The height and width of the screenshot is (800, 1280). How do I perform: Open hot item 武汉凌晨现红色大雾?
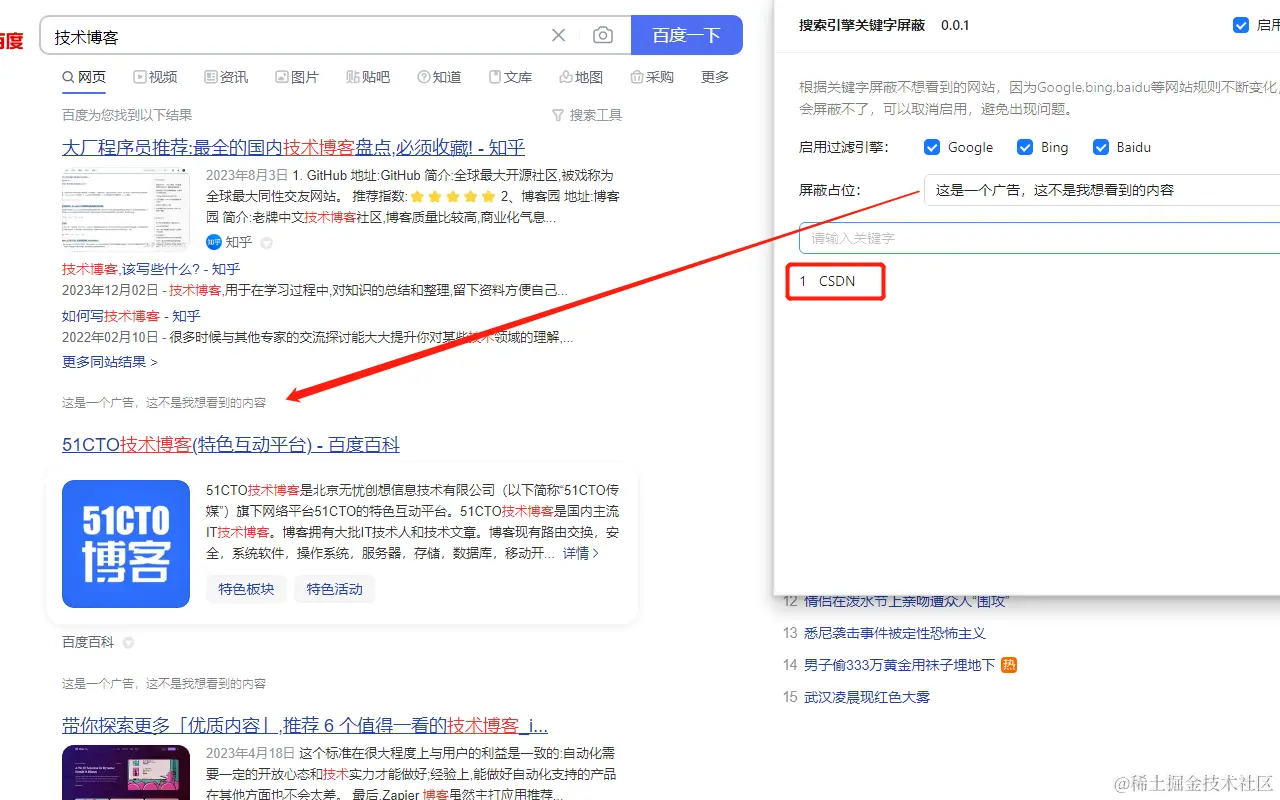pyautogui.click(x=867, y=697)
